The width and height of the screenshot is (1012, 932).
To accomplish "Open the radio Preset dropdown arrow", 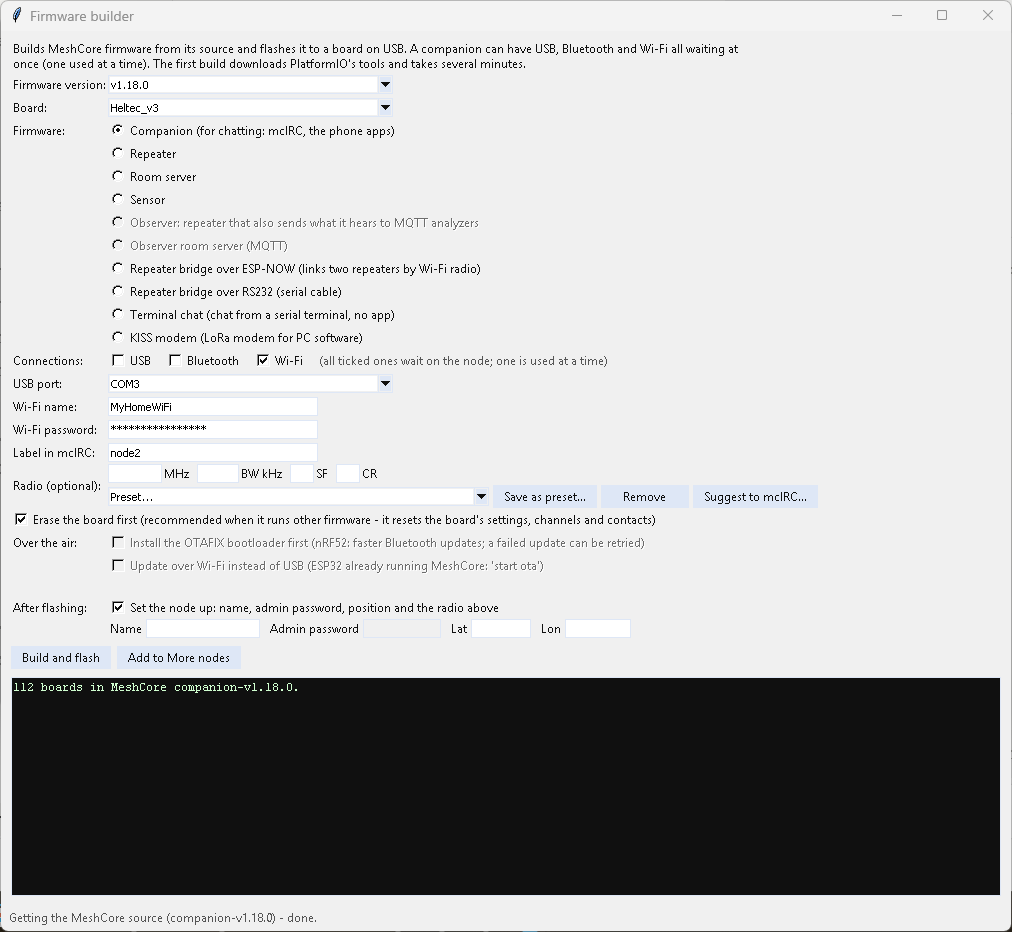I will point(481,497).
